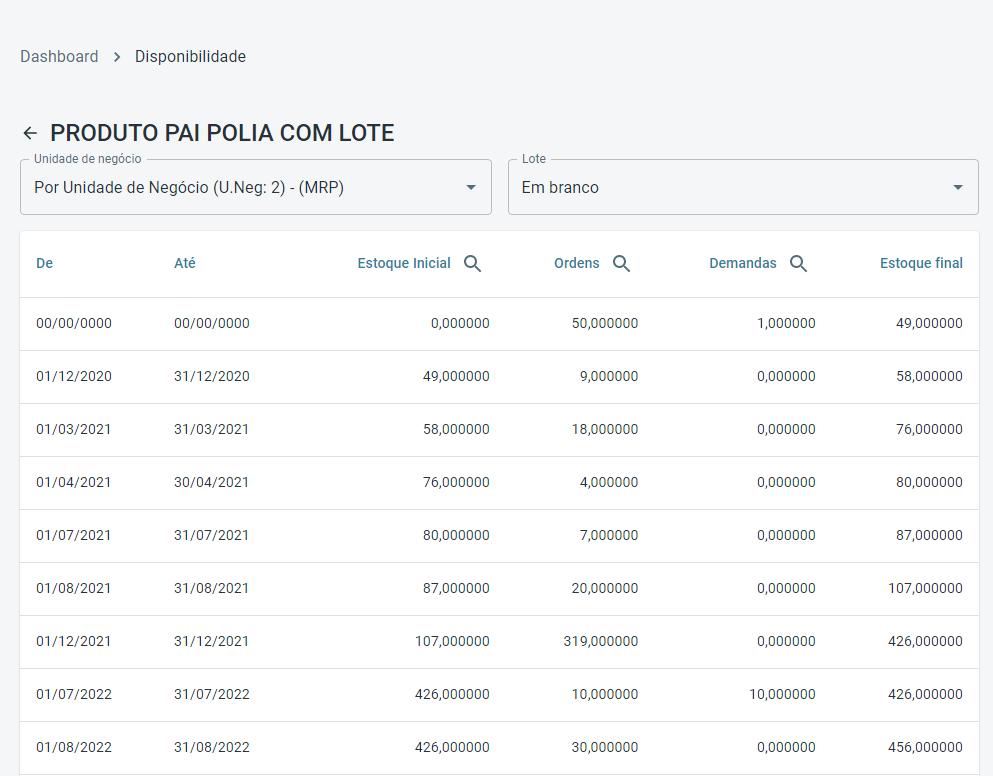The image size is (993, 776).
Task: Click Ordens value 18,000000
Action: tap(605, 429)
